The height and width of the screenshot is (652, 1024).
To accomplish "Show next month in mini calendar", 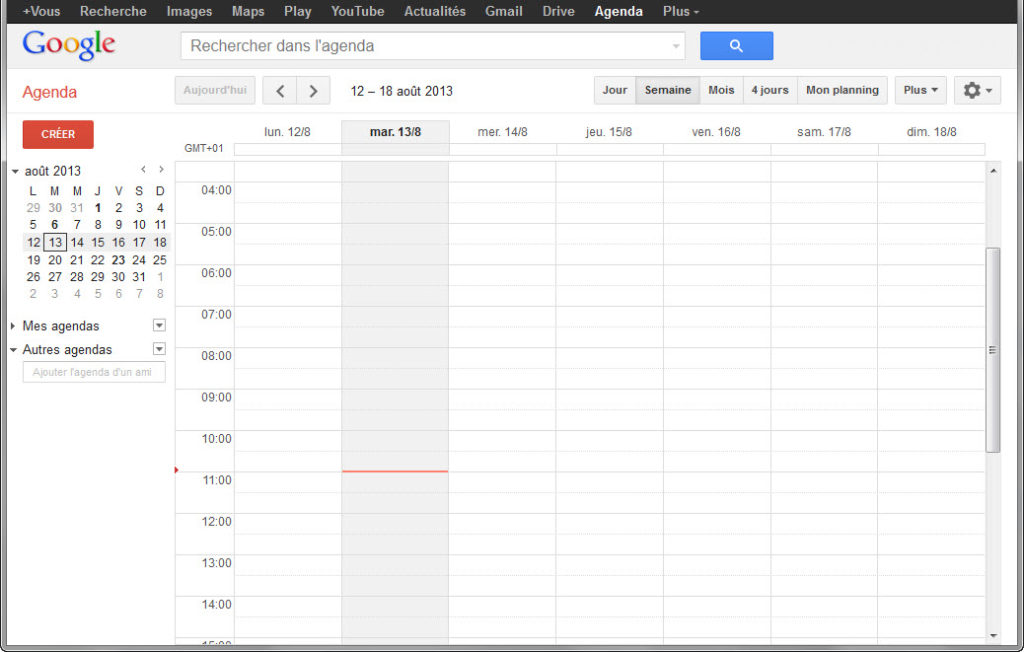I will [161, 170].
